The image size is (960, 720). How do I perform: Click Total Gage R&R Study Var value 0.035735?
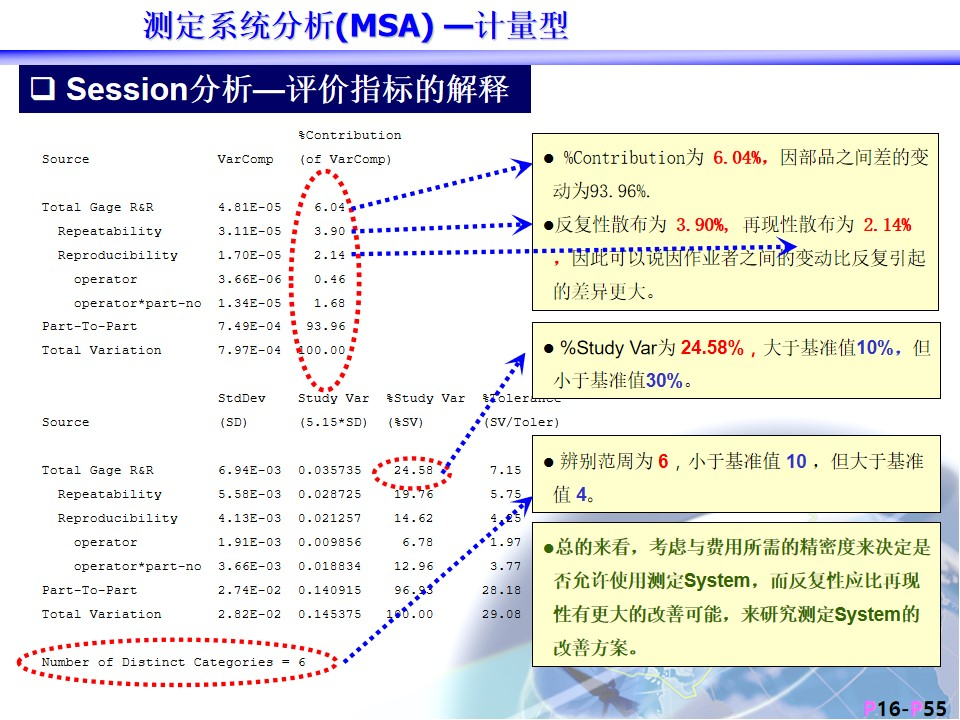click(x=329, y=471)
